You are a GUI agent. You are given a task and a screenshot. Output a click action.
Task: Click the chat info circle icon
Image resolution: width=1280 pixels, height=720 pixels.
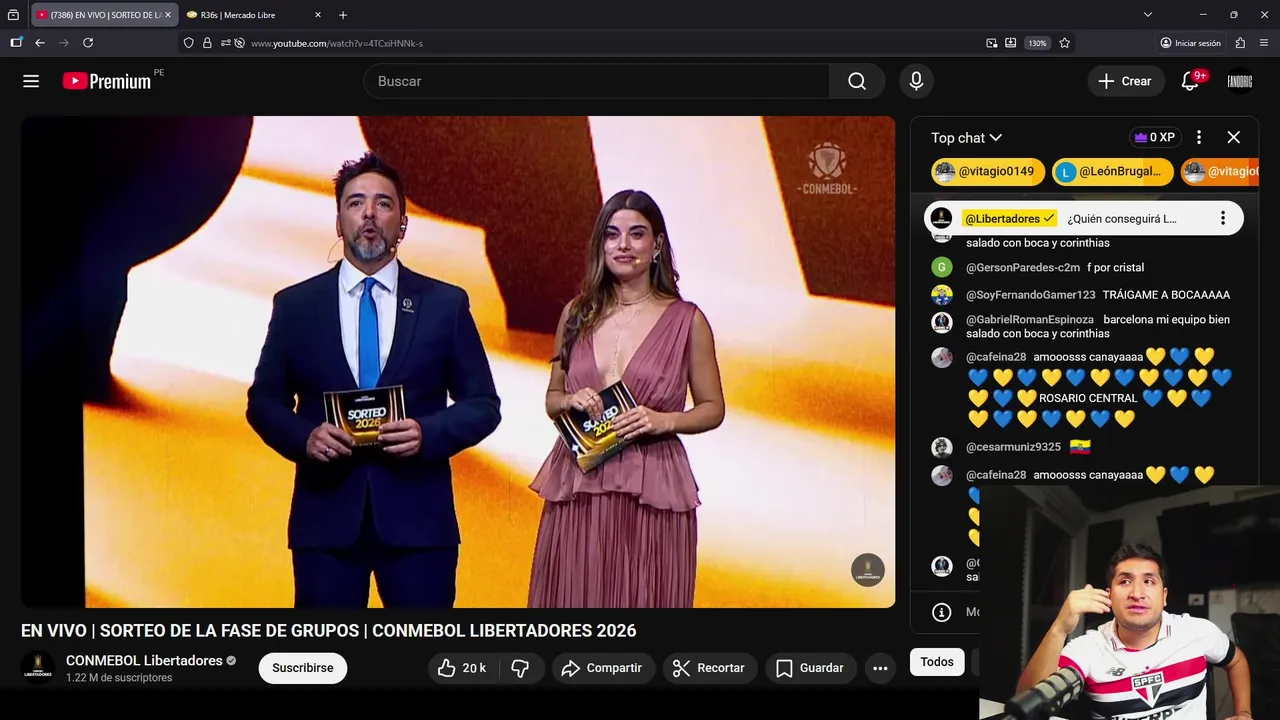click(x=941, y=612)
